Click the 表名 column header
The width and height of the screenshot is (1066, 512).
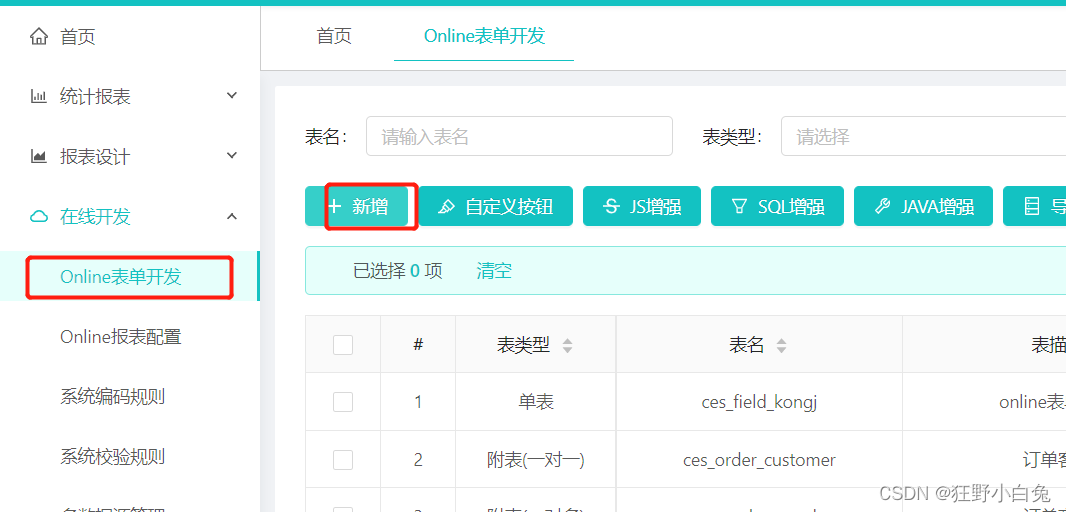click(x=759, y=345)
